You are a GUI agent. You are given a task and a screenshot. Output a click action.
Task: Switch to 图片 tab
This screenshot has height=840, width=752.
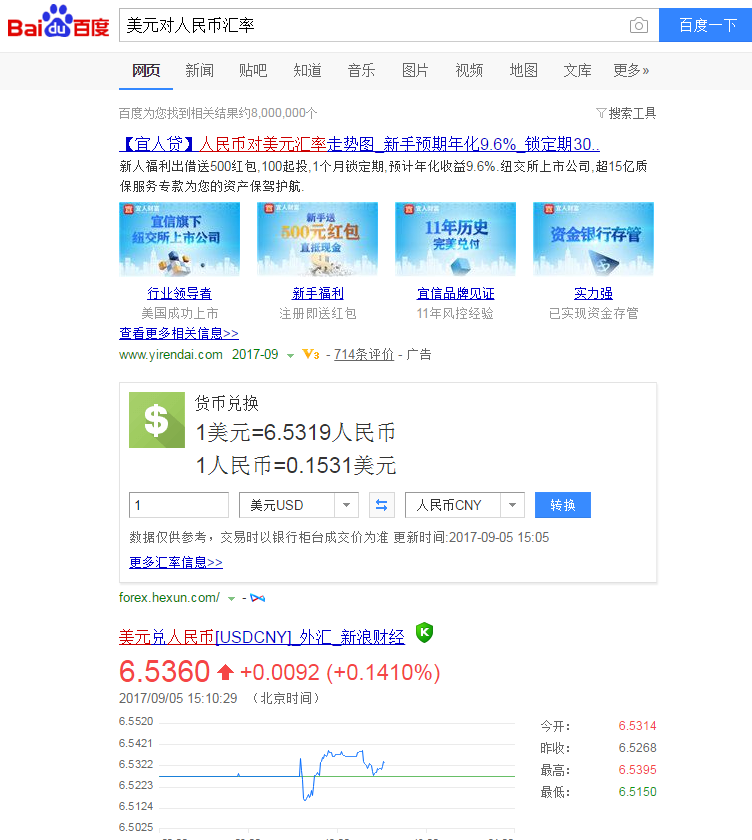pyautogui.click(x=415, y=71)
